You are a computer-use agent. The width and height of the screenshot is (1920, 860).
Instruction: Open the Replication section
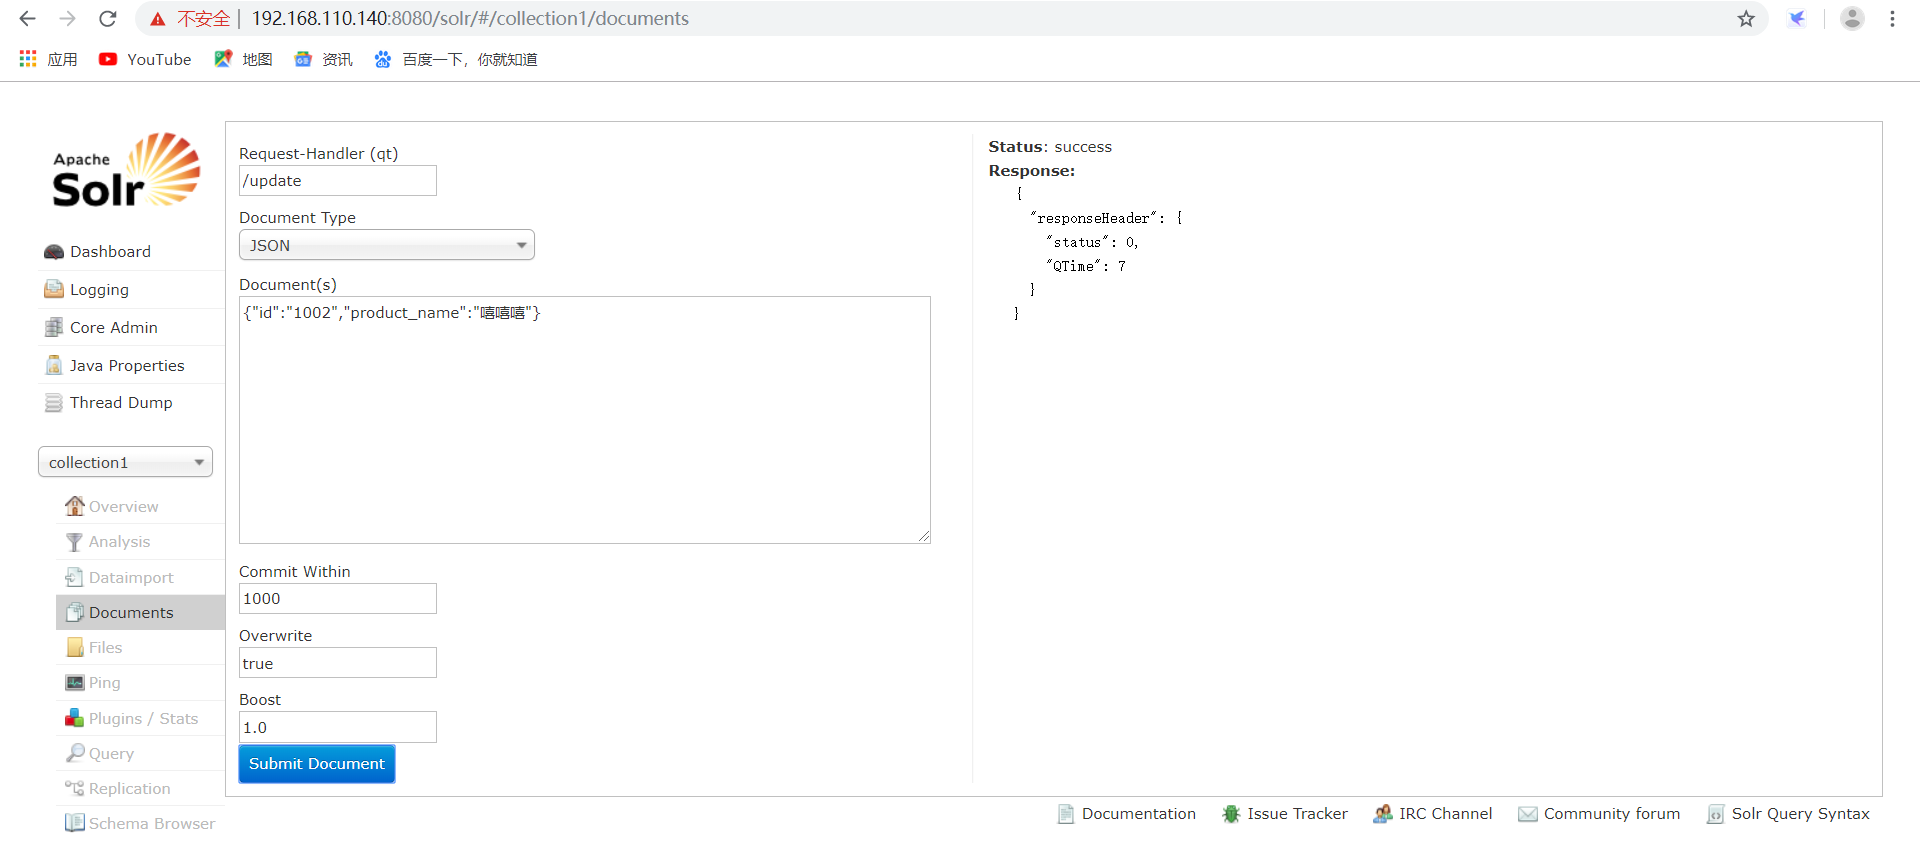click(129, 789)
